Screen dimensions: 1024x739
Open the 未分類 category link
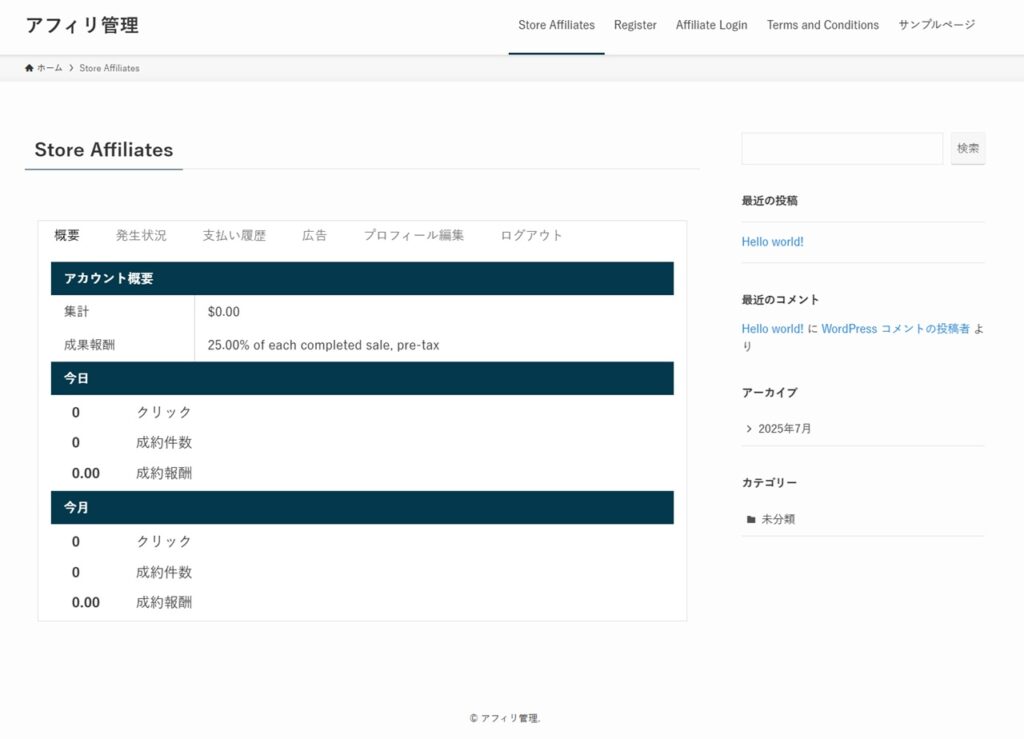click(778, 520)
